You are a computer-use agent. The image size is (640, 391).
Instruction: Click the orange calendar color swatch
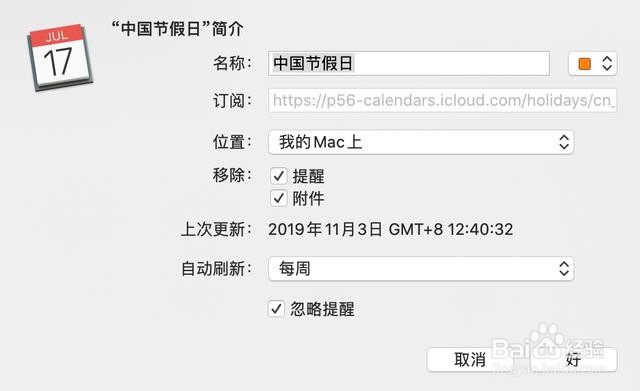coord(584,64)
